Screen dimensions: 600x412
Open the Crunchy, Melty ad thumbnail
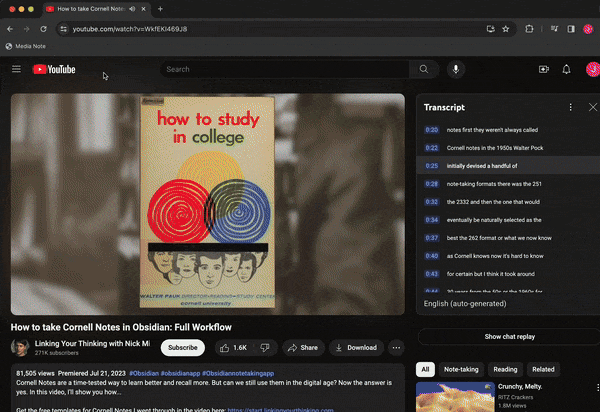455,397
